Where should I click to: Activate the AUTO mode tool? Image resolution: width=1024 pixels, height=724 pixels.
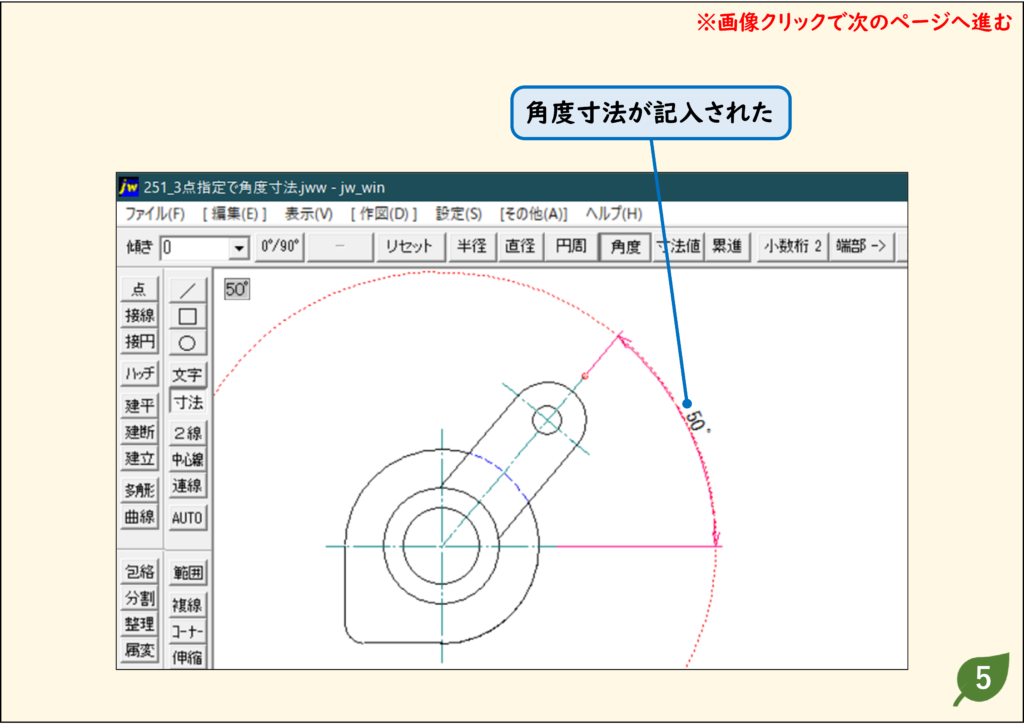[187, 518]
